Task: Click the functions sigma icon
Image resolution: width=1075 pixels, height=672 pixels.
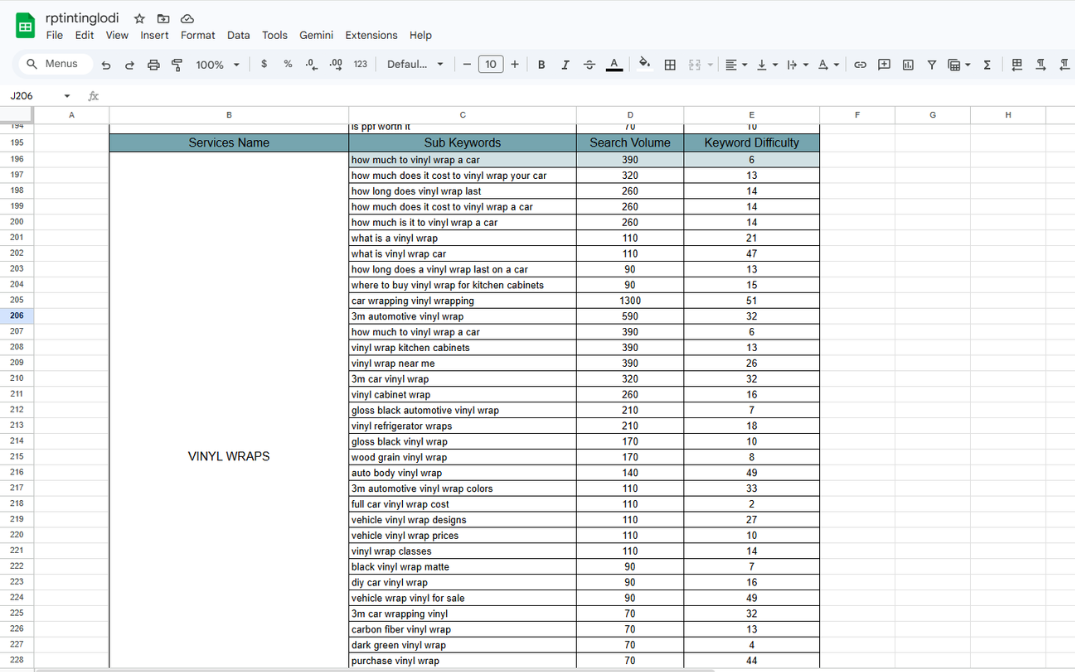Action: 987,65
